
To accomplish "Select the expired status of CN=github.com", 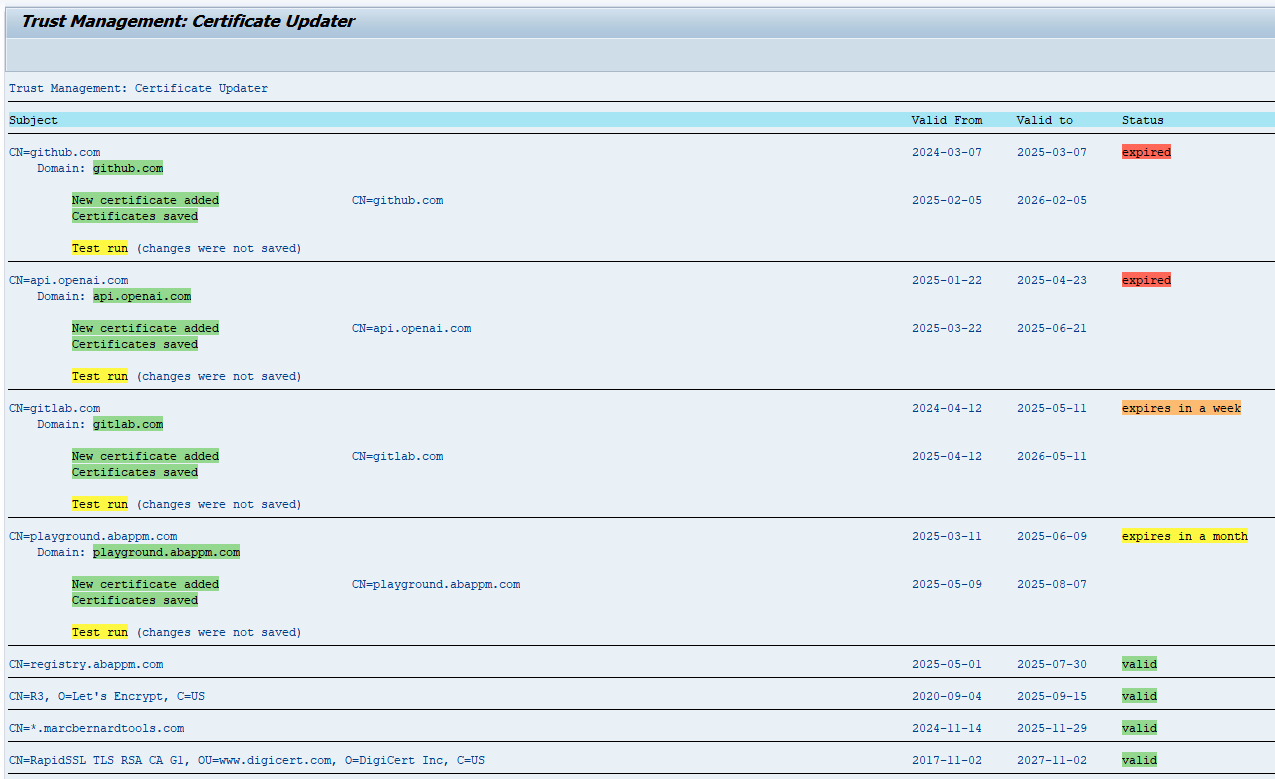I will pos(1146,152).
